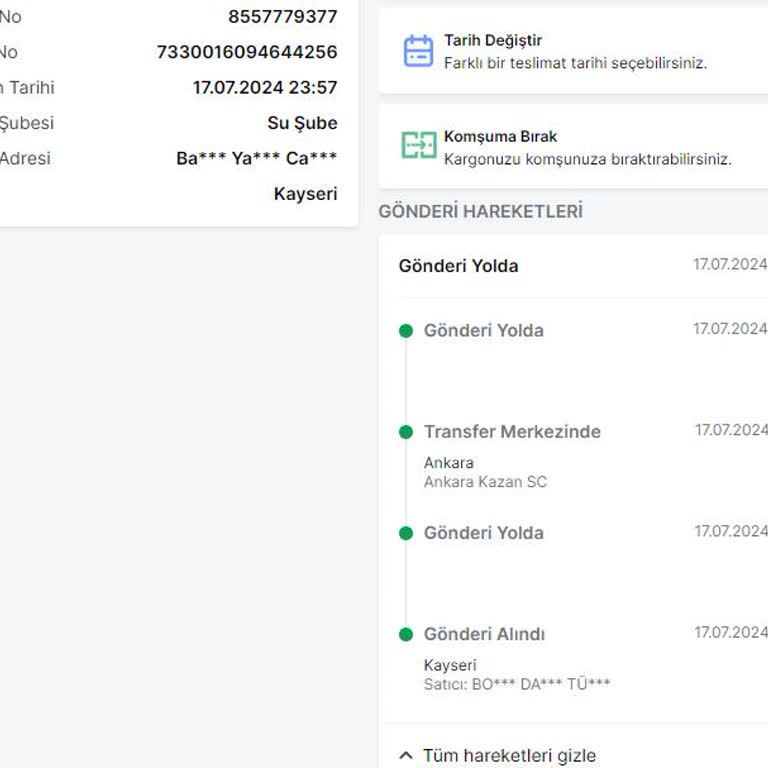Select the number 8557779377

[x=283, y=17]
